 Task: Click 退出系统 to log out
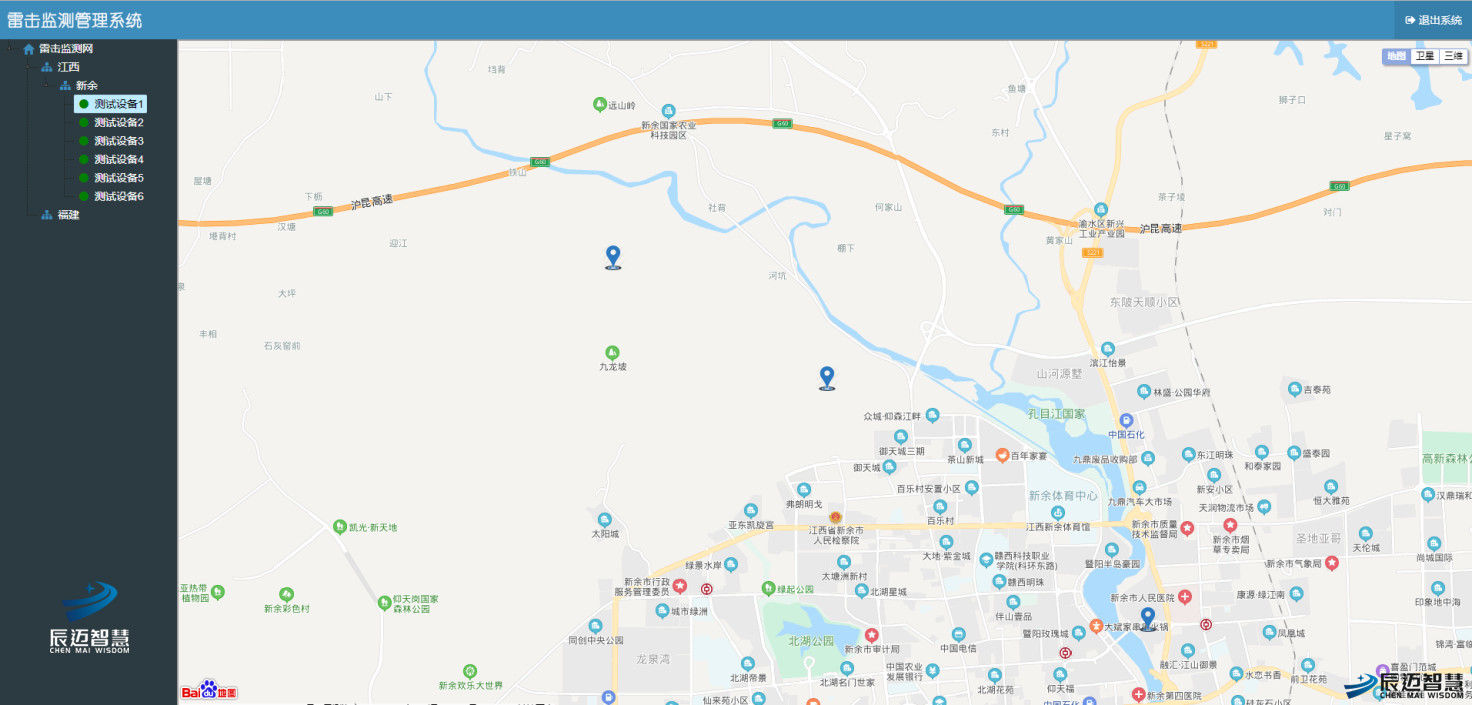(x=1433, y=20)
